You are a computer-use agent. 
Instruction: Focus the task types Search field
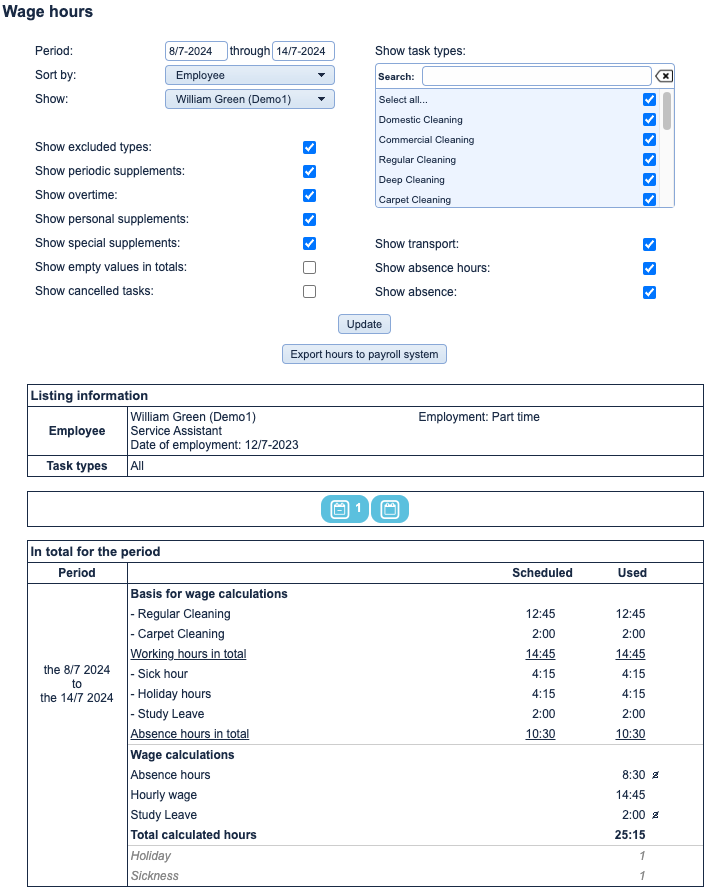point(536,76)
